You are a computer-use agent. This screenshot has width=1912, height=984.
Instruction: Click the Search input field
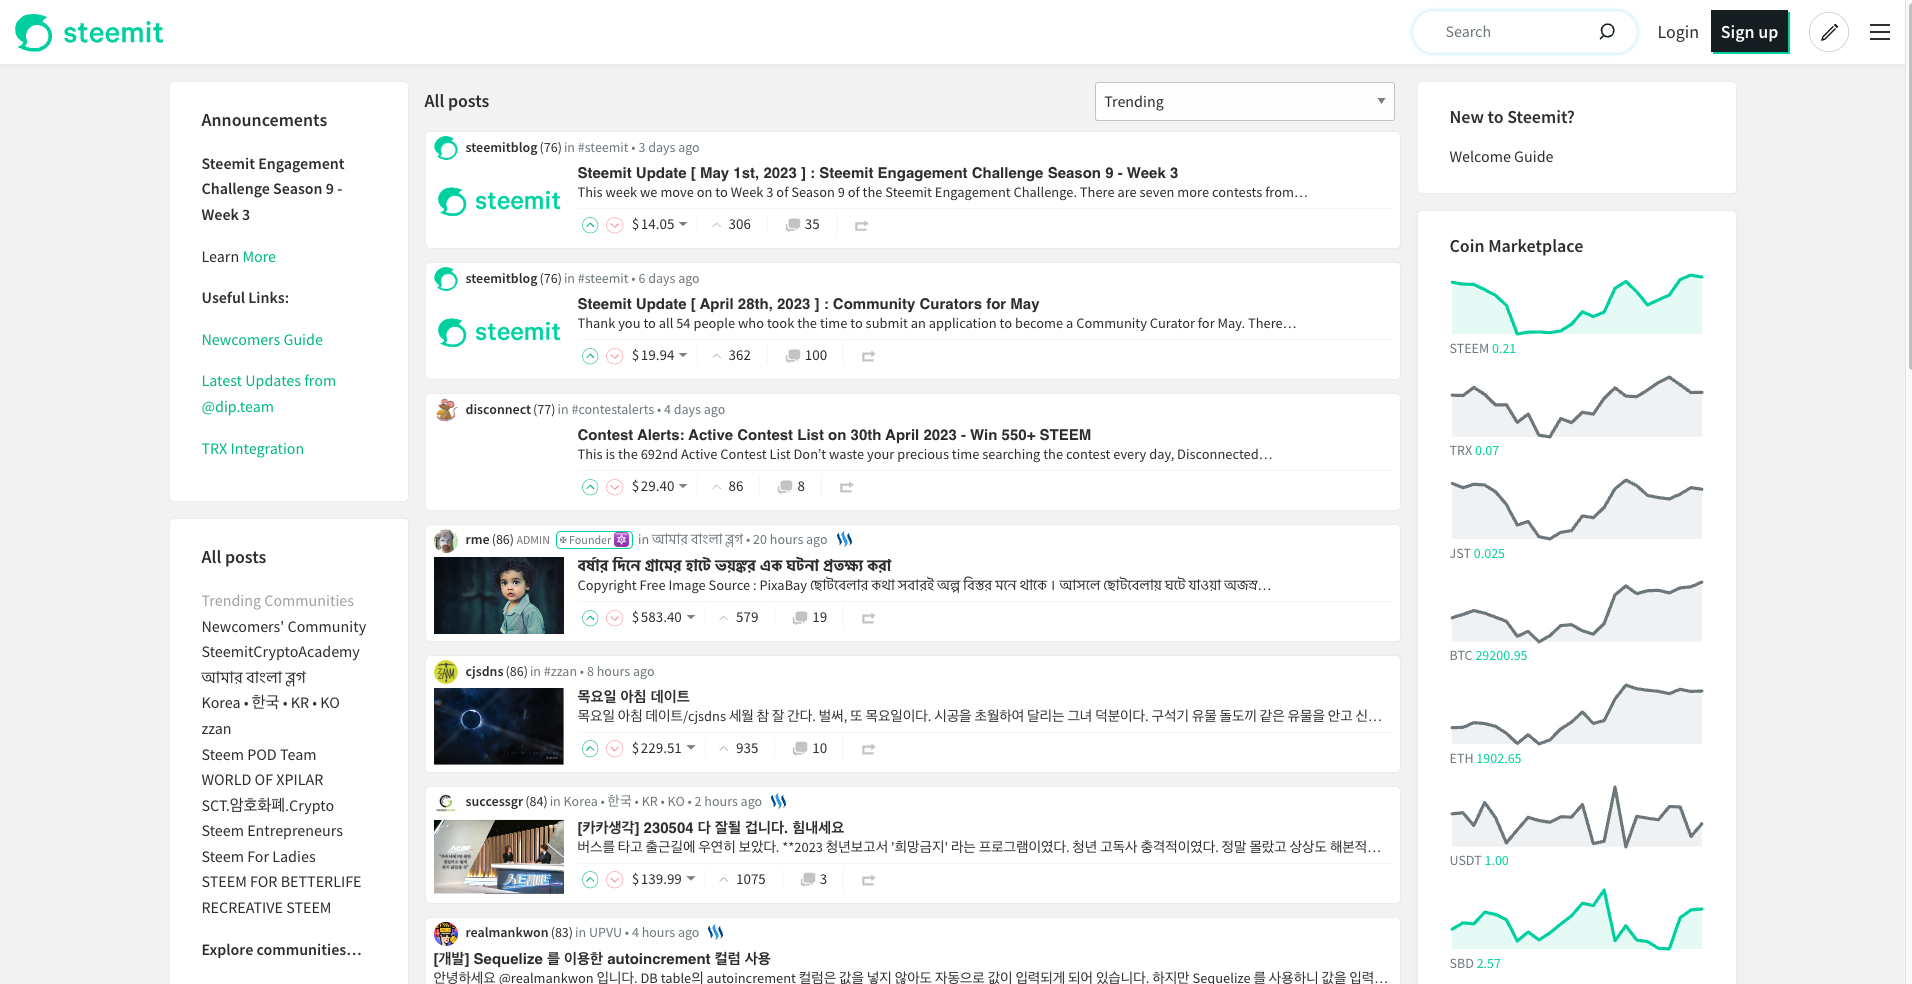click(x=1515, y=32)
